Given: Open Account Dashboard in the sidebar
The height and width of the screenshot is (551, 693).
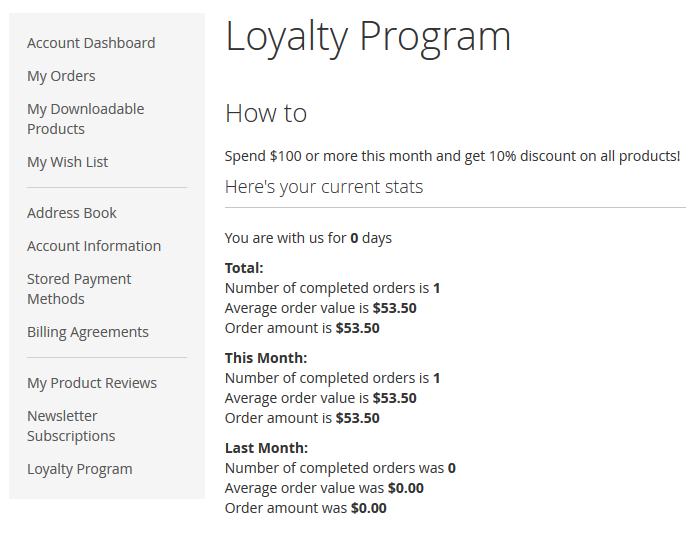Looking at the screenshot, I should (91, 43).
